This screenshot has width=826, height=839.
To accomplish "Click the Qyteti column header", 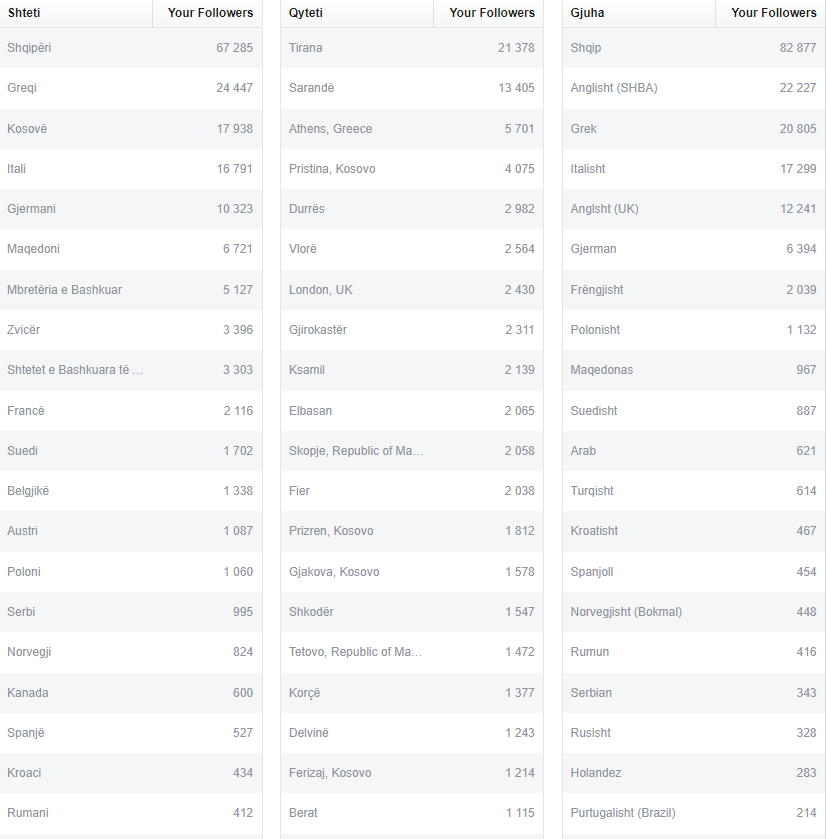I will pos(357,13).
